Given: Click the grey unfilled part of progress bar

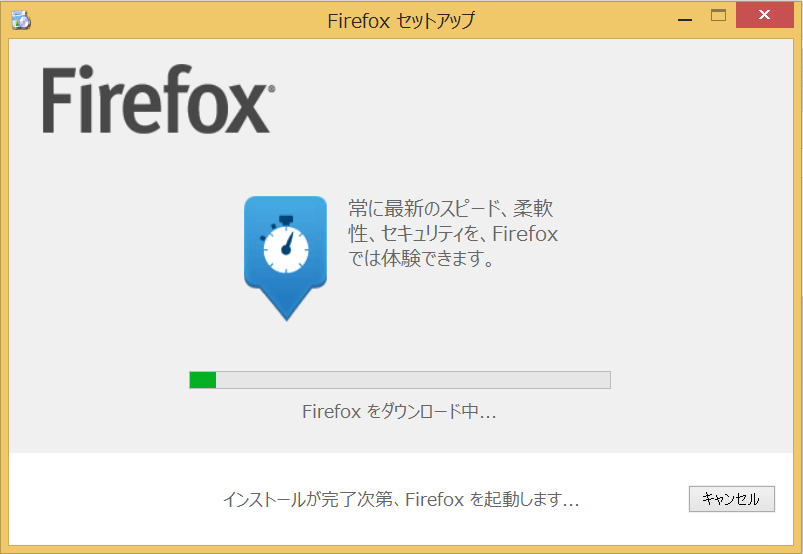Looking at the screenshot, I should click(x=413, y=380).
